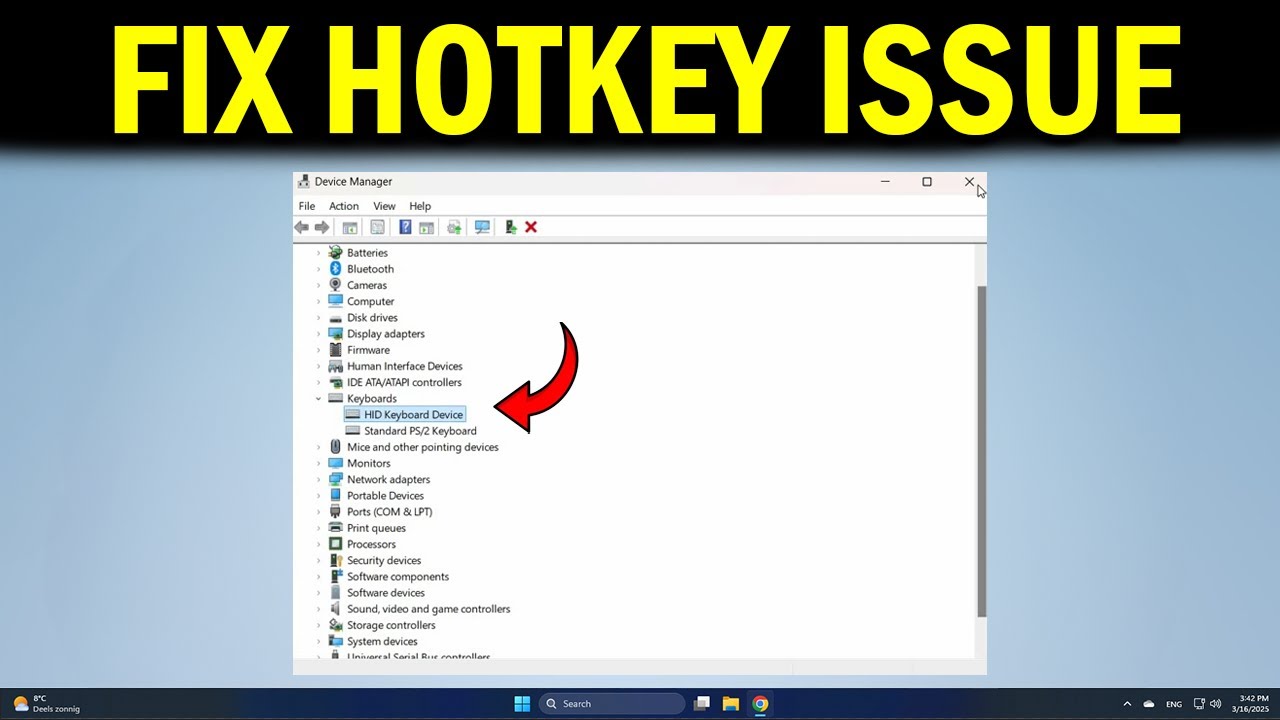Click the red X Uninstall device icon
This screenshot has width=1280, height=720.
pyautogui.click(x=531, y=227)
